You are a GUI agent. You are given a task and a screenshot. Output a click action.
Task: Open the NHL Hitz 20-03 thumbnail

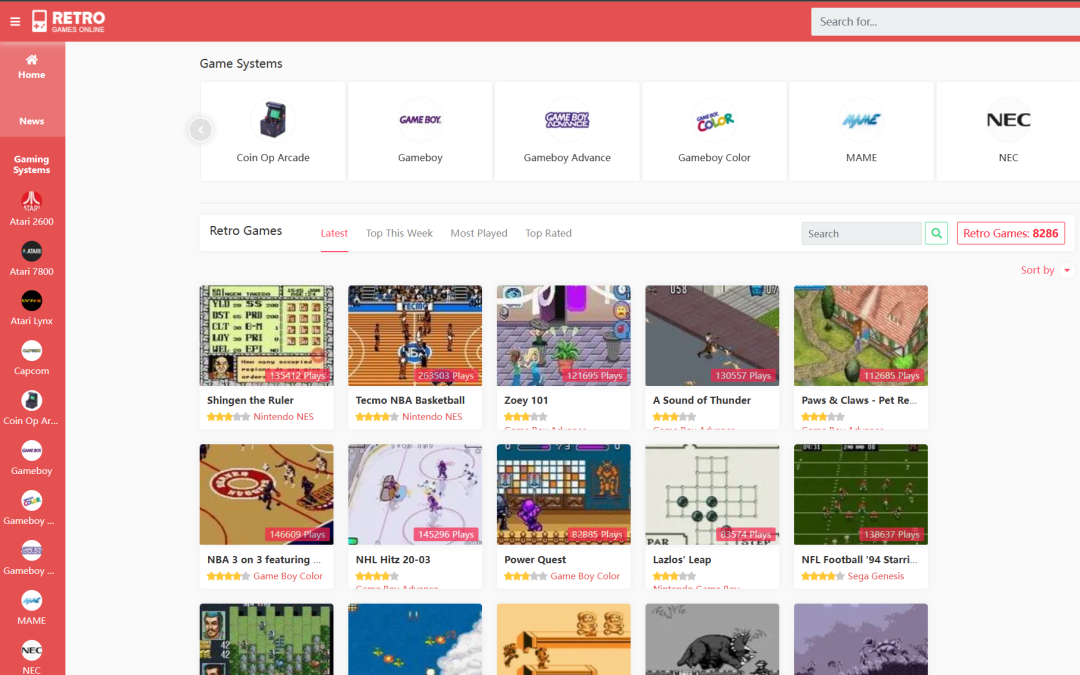point(415,495)
